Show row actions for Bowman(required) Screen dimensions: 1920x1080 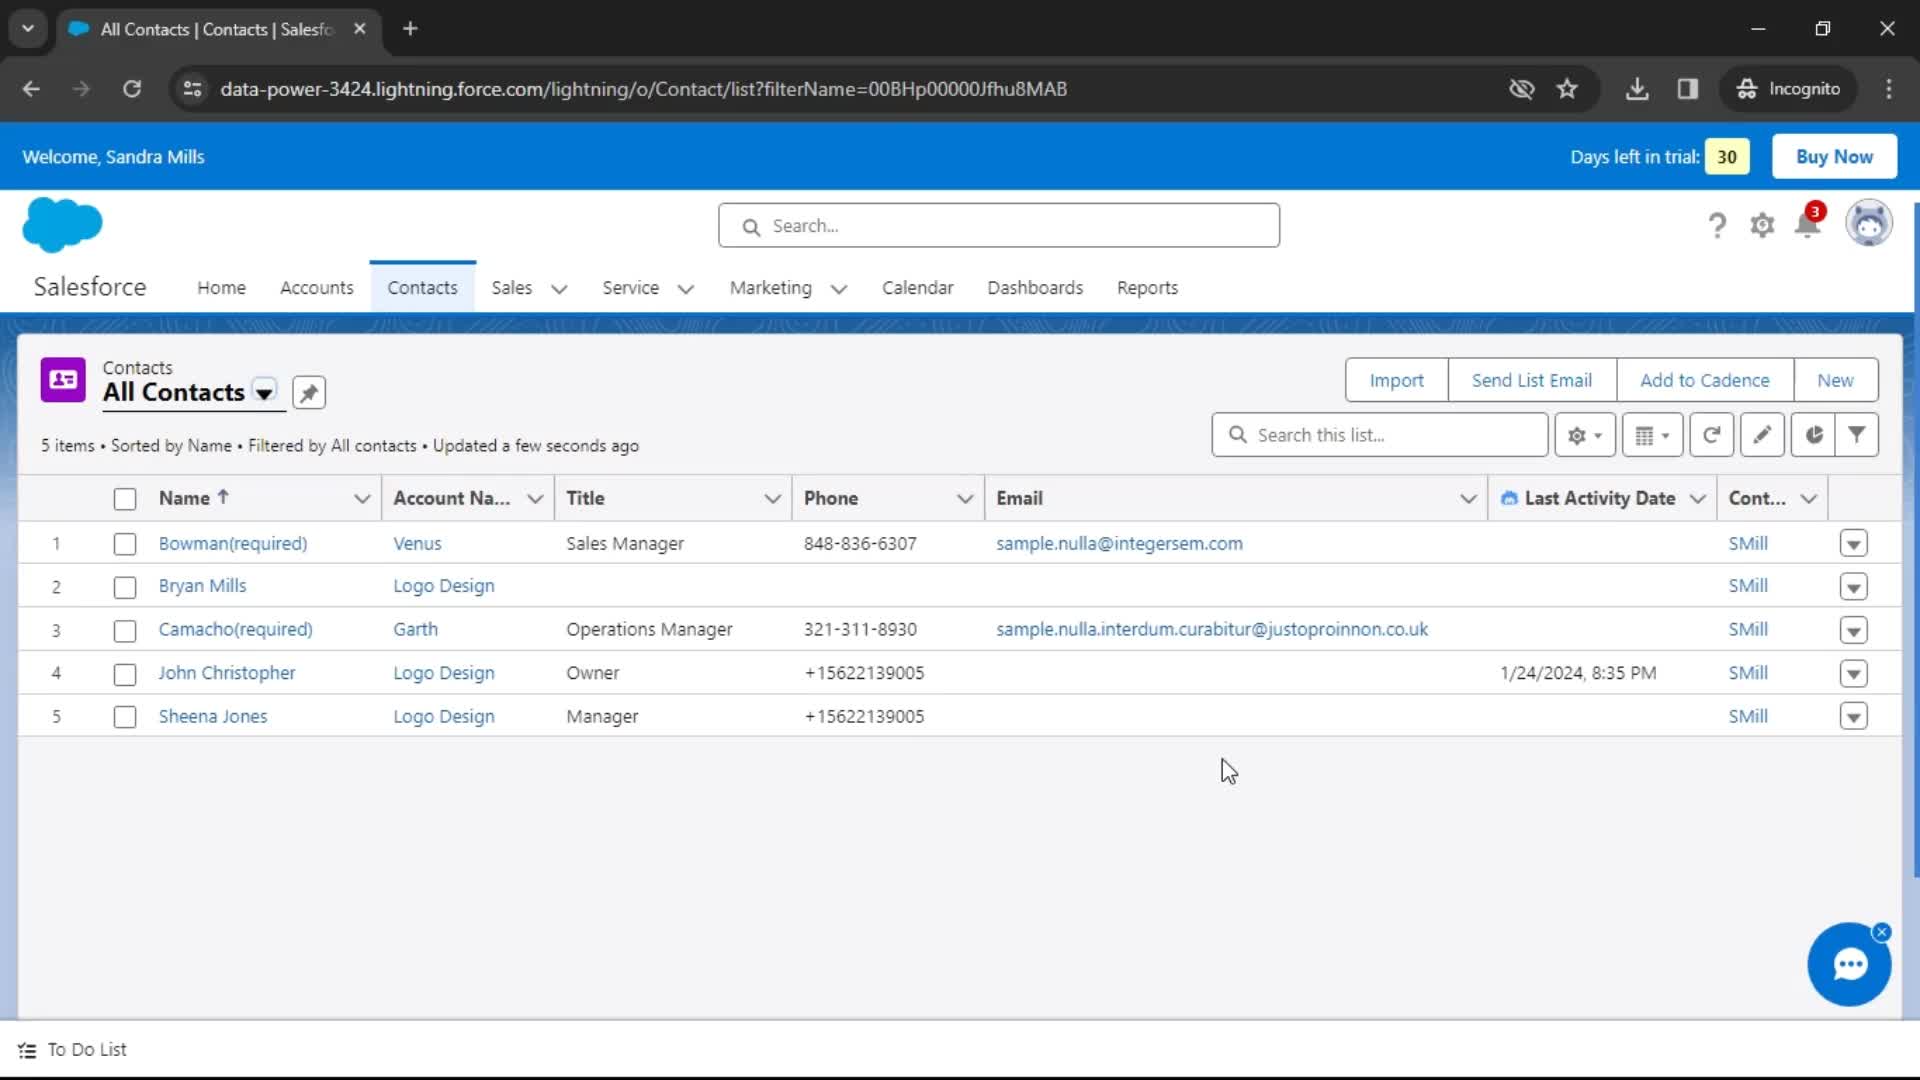tap(1853, 544)
